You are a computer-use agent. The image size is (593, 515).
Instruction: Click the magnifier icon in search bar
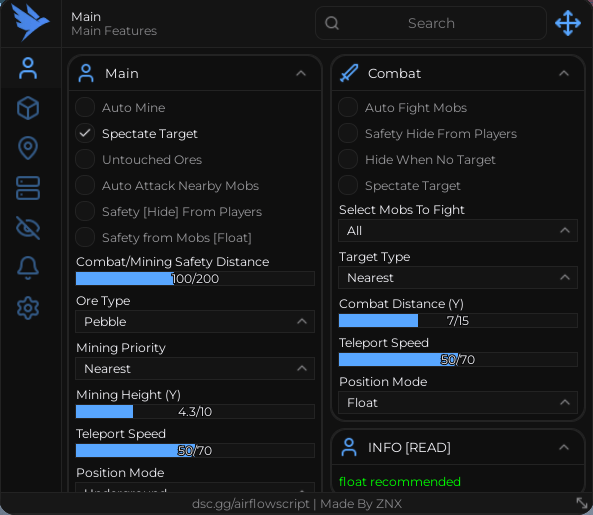tap(332, 23)
